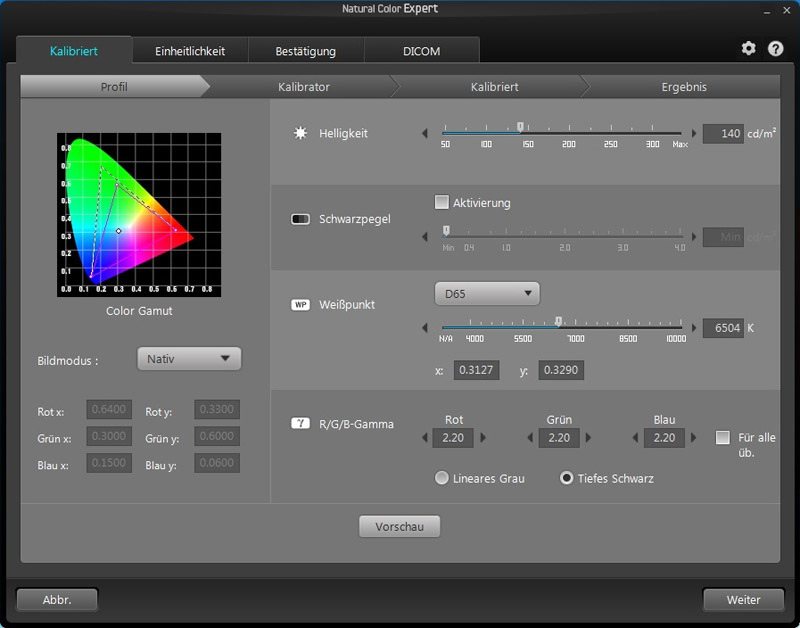Click the Weiter button
800x628 pixels.
(x=743, y=599)
